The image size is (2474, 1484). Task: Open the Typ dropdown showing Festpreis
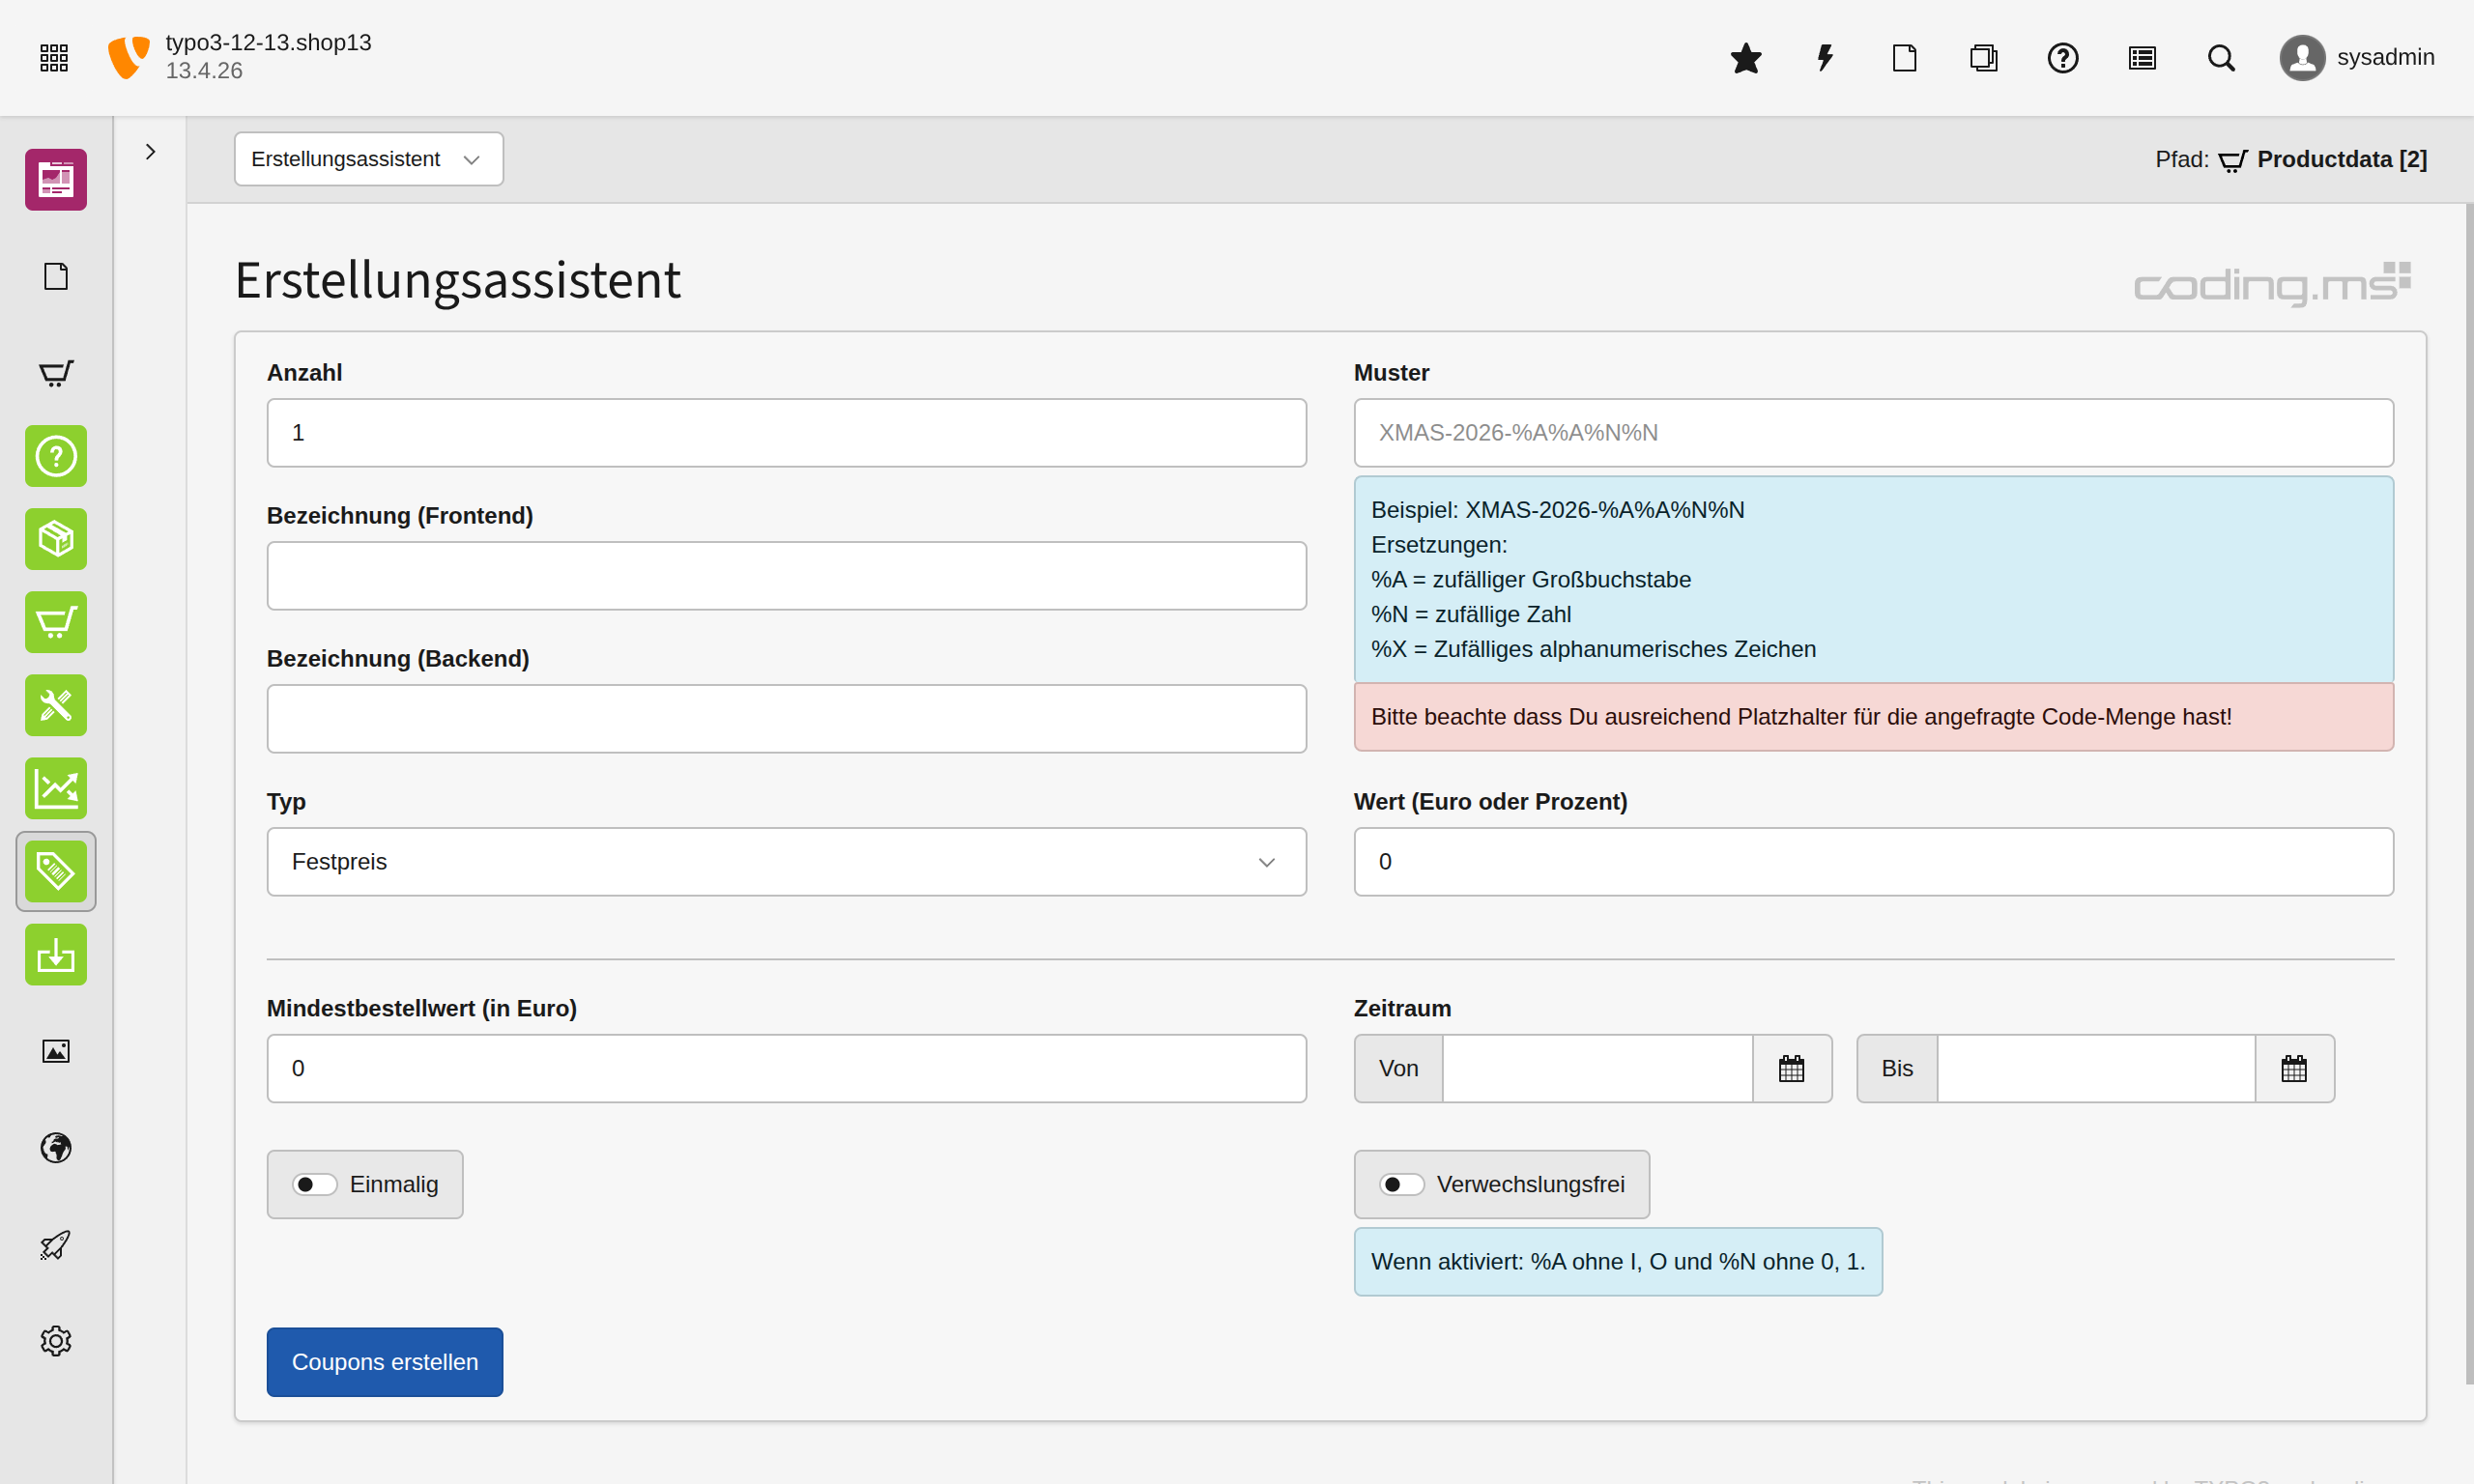click(786, 861)
